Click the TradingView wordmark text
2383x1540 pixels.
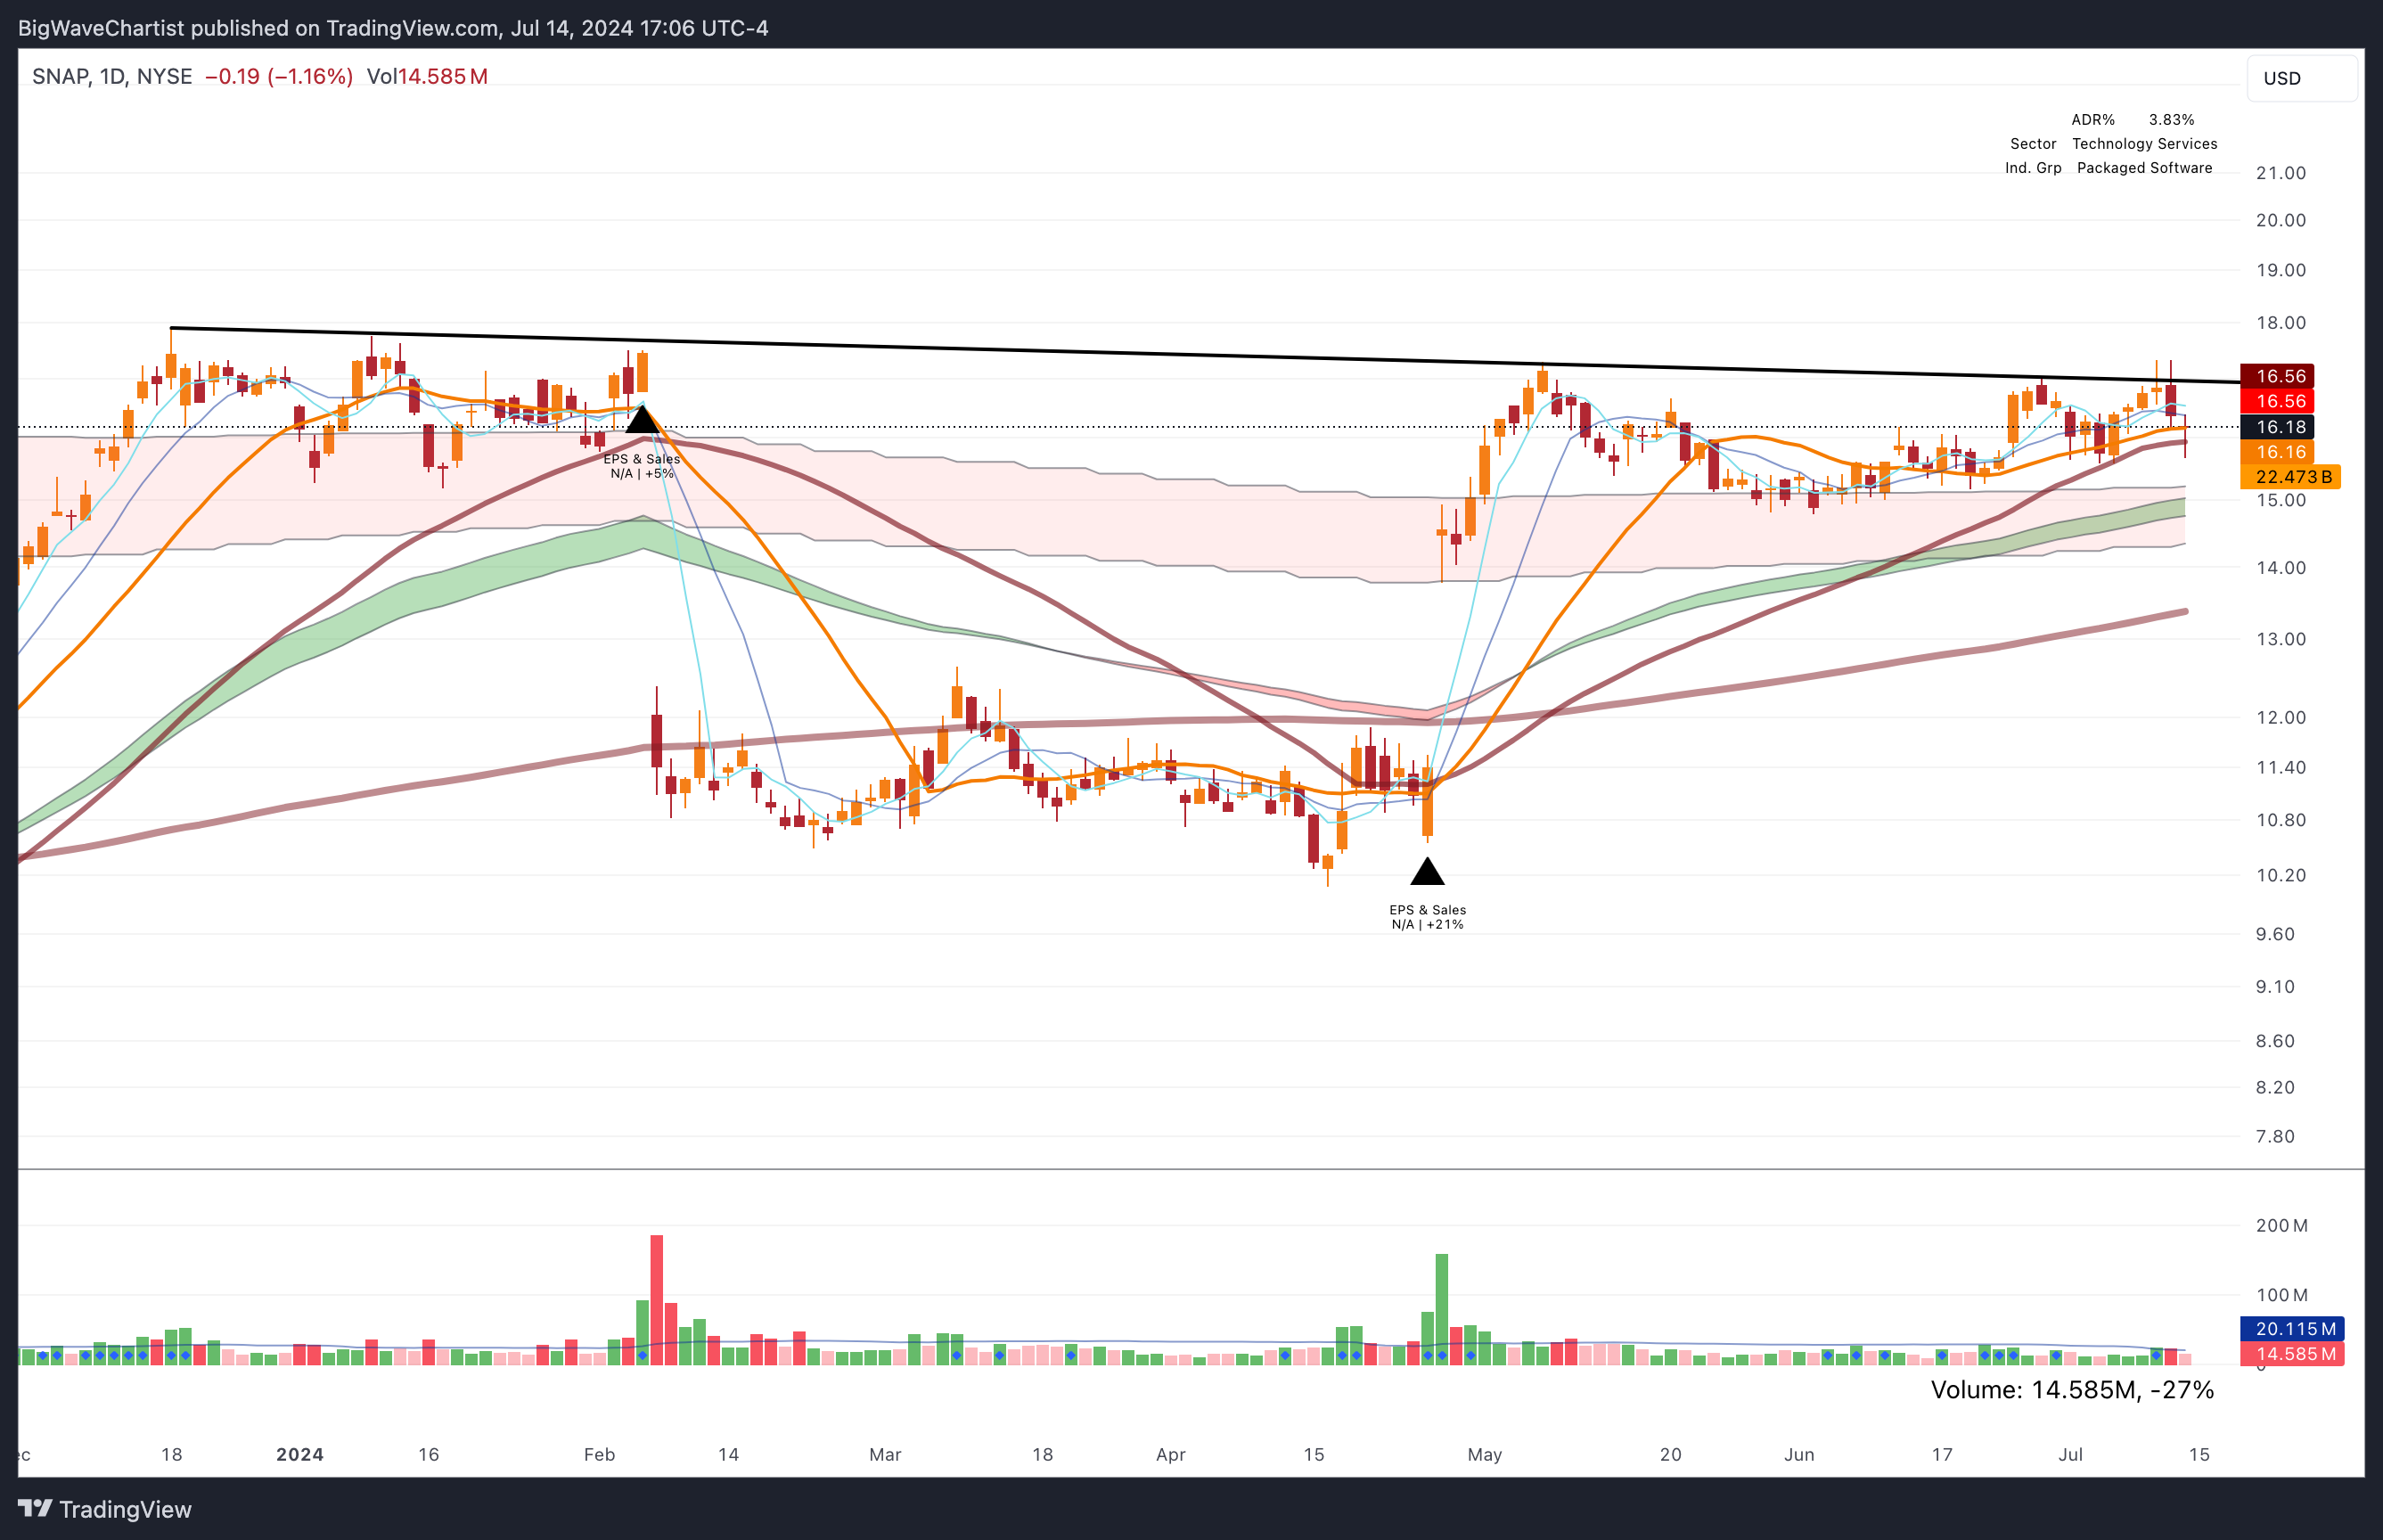click(125, 1509)
